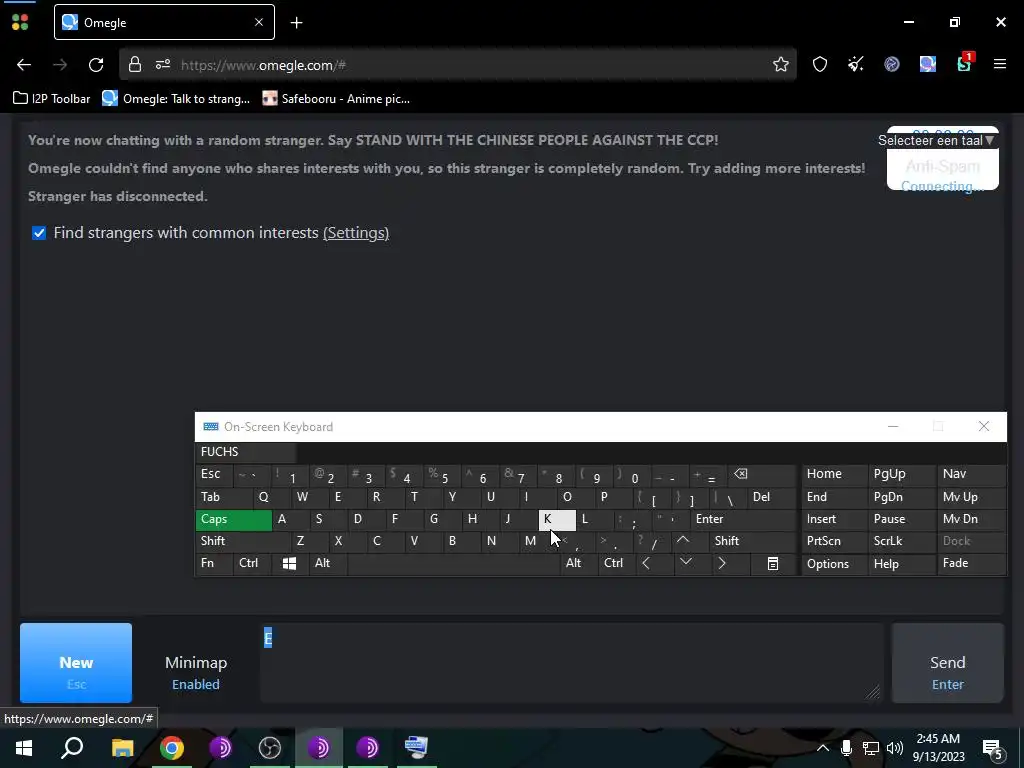Open the Omegle: Talk to strangers bookmark
1024x768 pixels.
click(176, 99)
